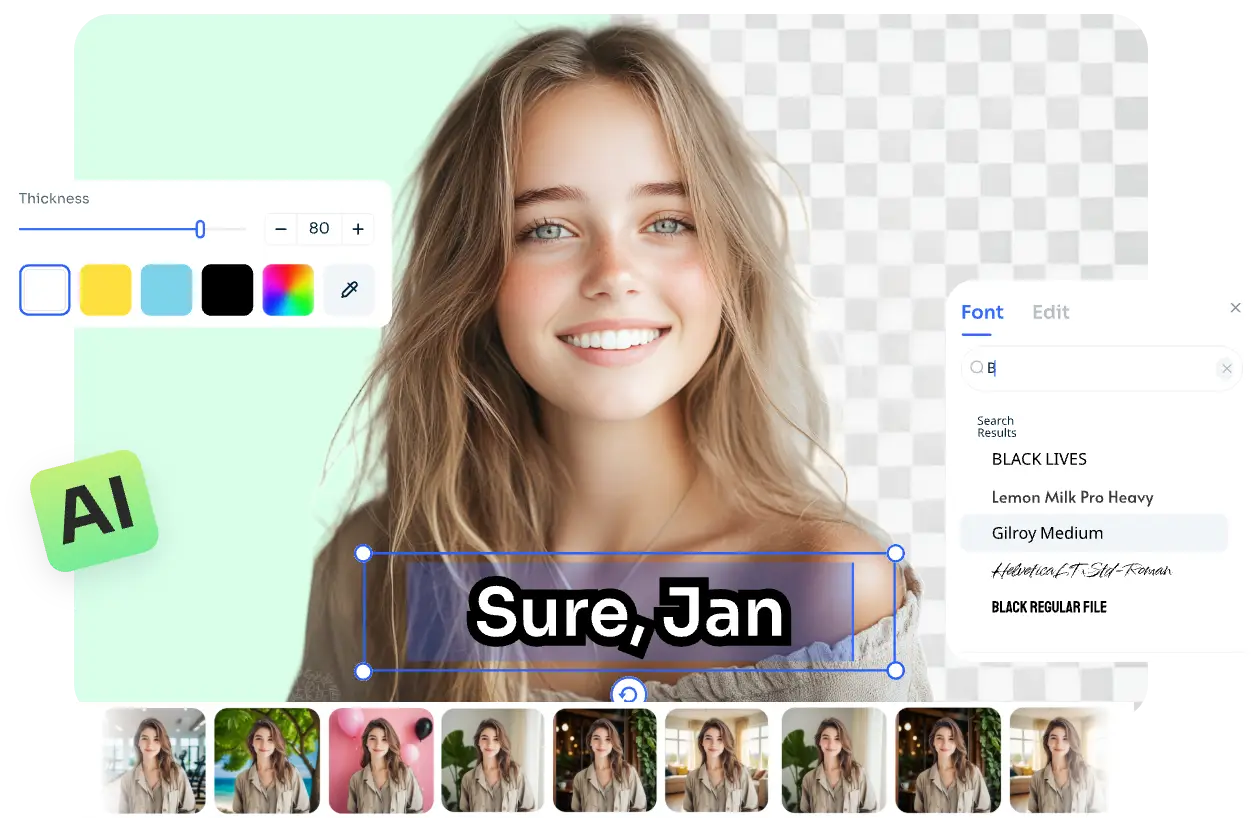Decrease thickness with minus button
This screenshot has width=1260, height=840.
(281, 229)
